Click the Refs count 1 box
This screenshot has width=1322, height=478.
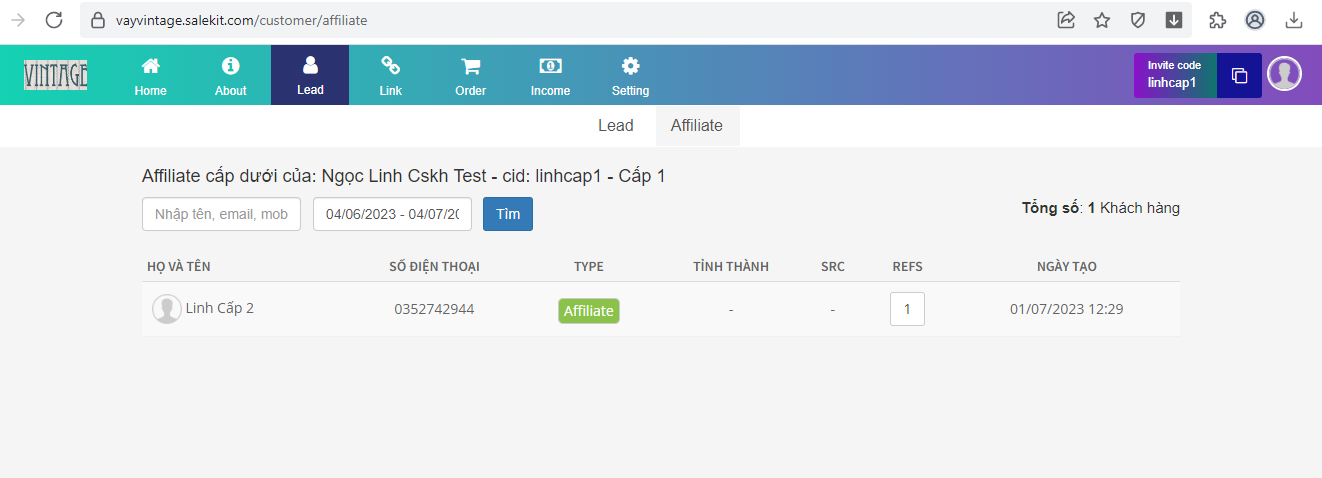click(x=907, y=309)
